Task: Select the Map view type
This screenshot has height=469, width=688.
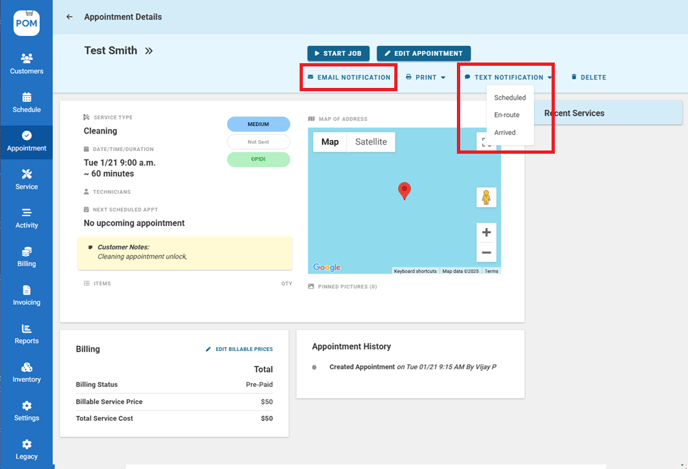Action: click(330, 142)
